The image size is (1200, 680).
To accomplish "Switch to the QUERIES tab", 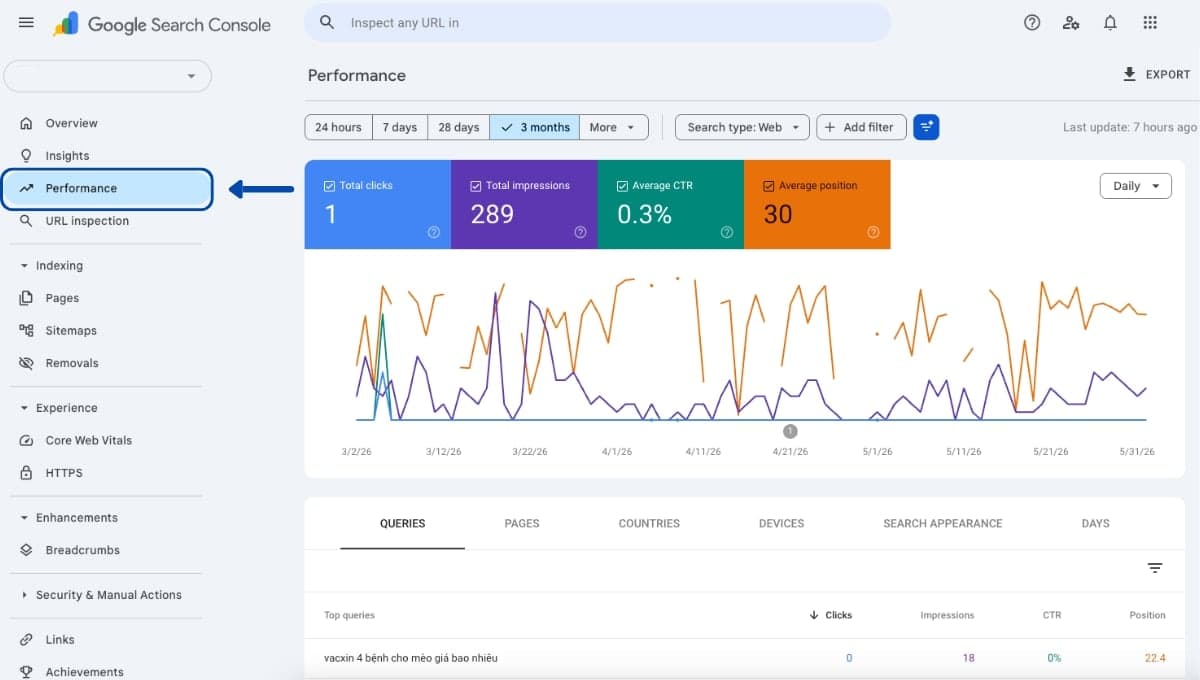I will point(402,523).
